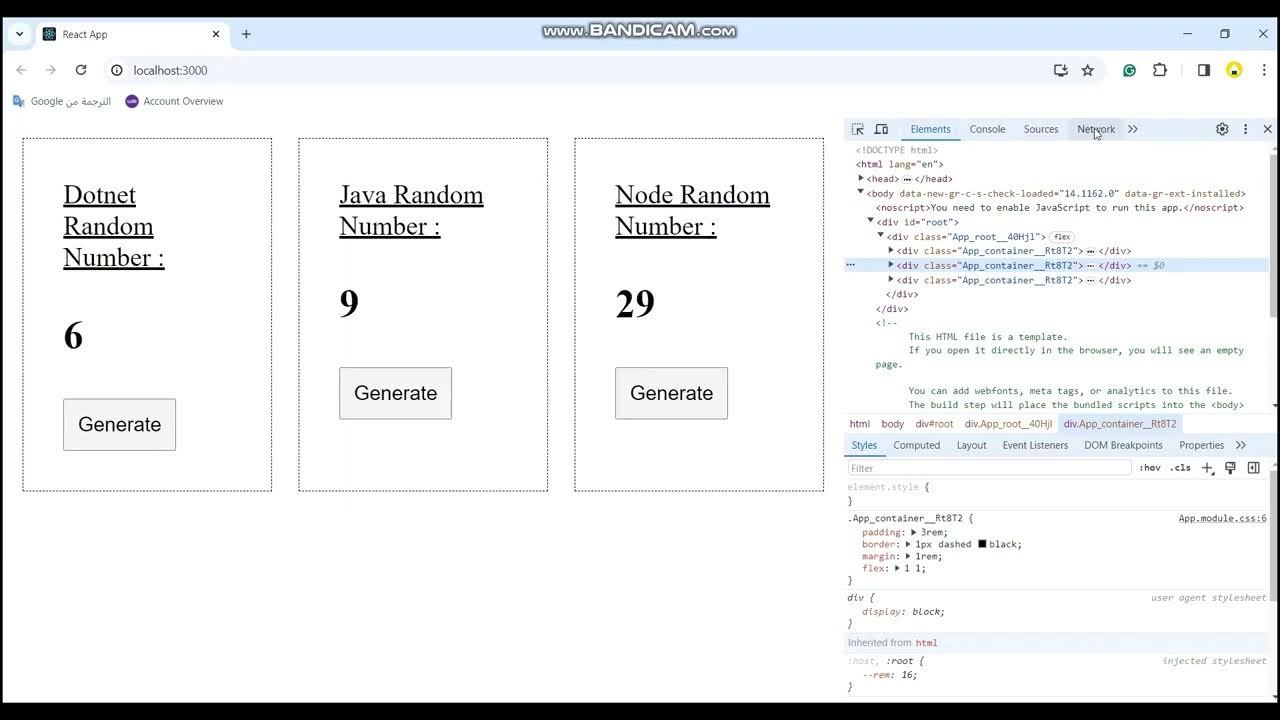The image size is (1280, 720).
Task: Open the DOM Breakpoints tab
Action: tap(1123, 445)
